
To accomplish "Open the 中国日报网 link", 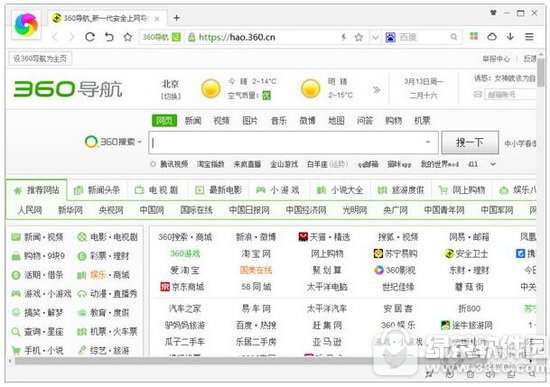I will (249, 210).
